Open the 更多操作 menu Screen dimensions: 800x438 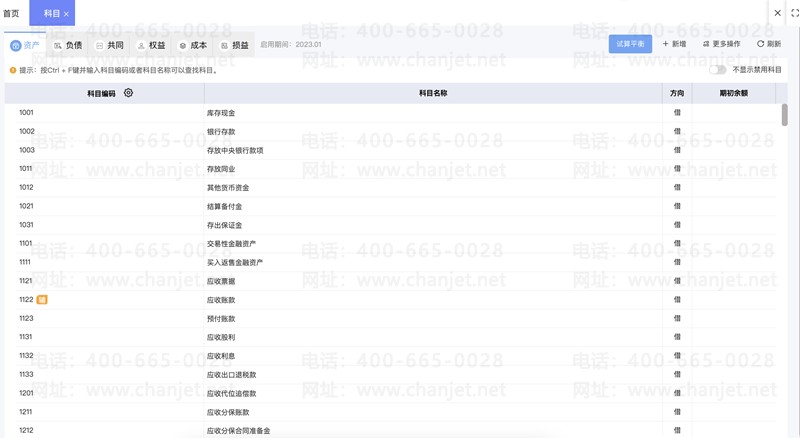[x=721, y=44]
